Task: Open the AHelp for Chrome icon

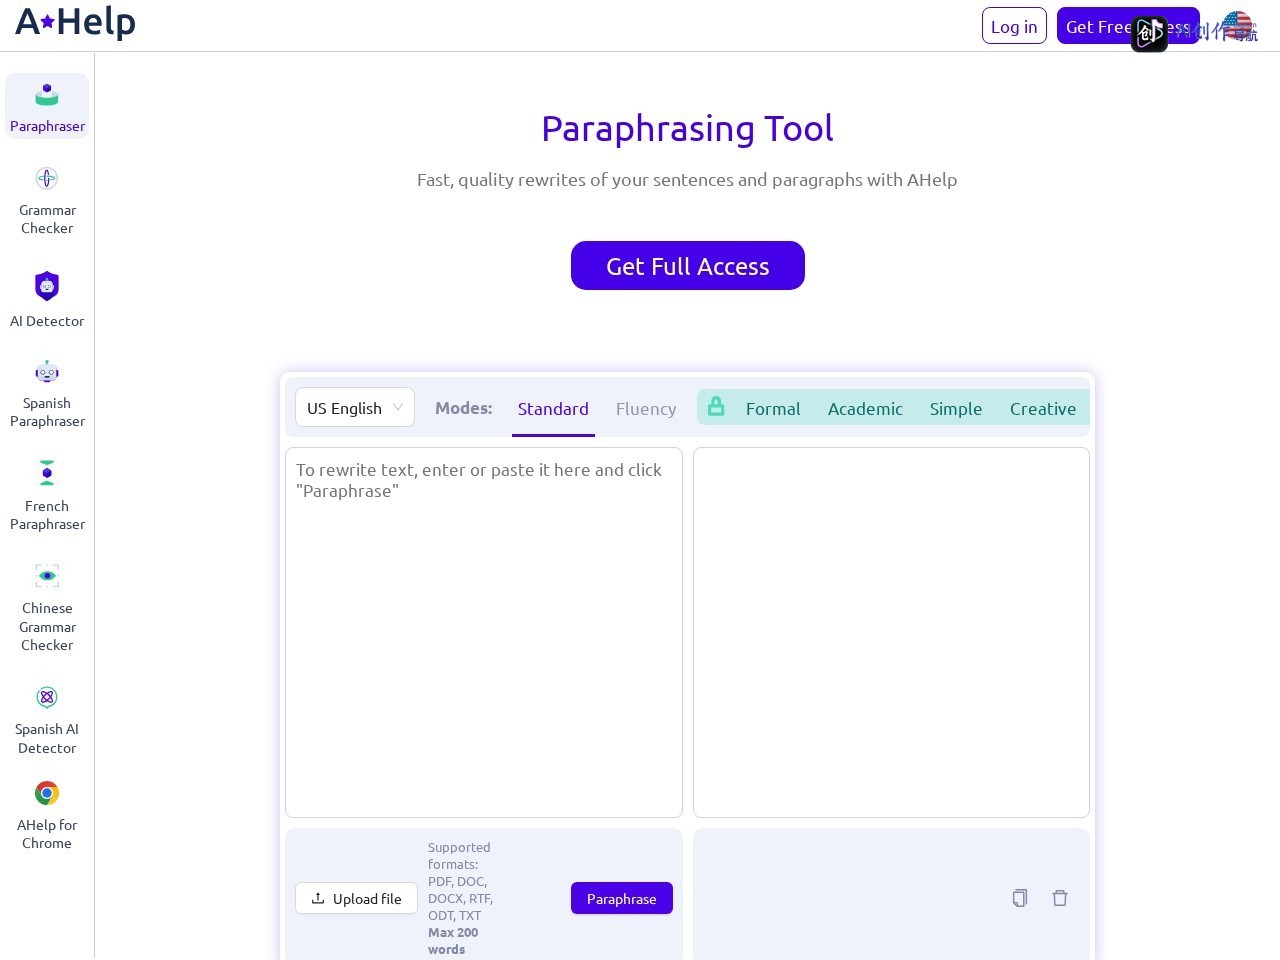Action: (x=47, y=793)
